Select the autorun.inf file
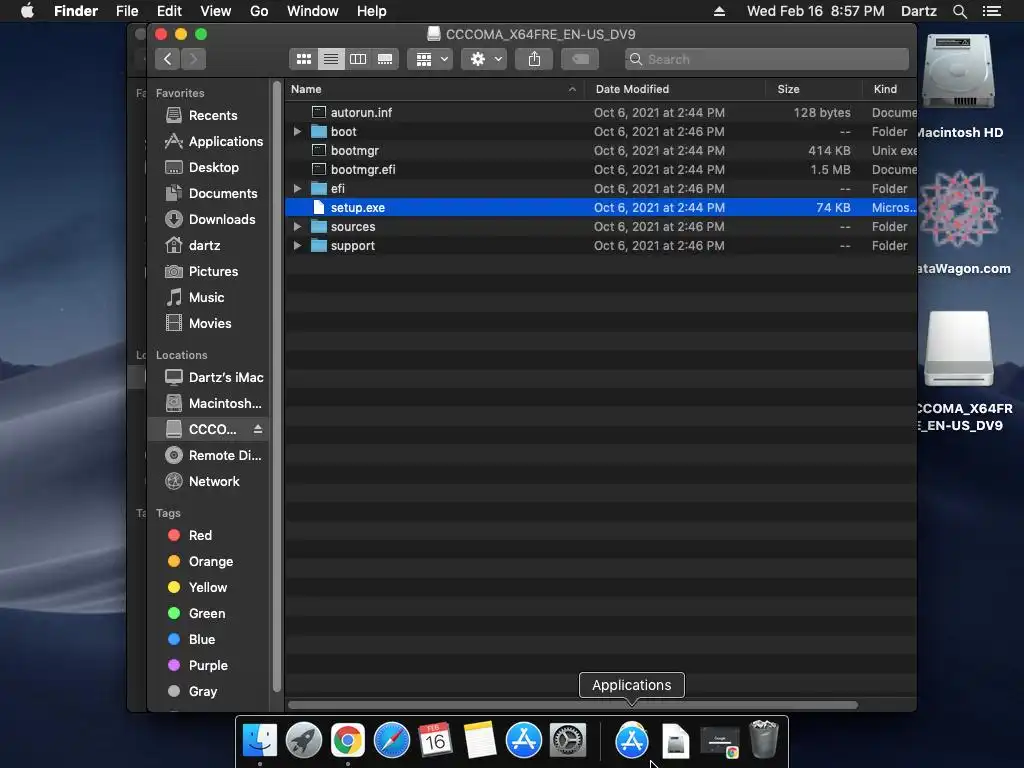The image size is (1024, 768). (600, 113)
